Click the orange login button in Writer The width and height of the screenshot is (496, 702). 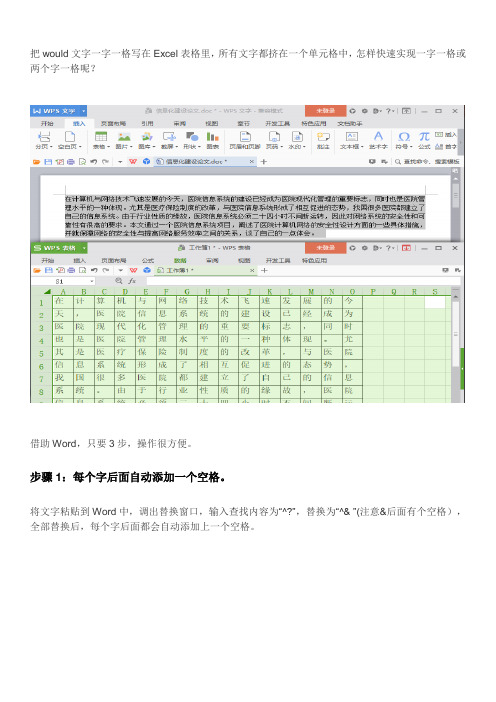coord(325,111)
